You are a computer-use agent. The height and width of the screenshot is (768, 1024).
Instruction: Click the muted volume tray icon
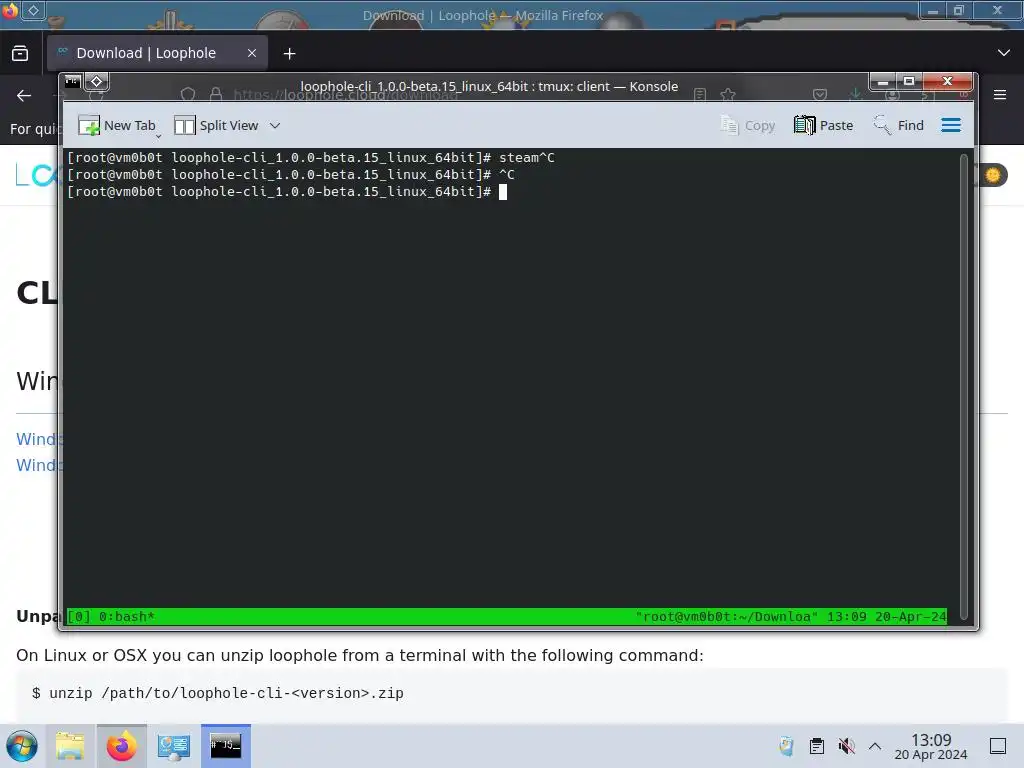pos(846,746)
